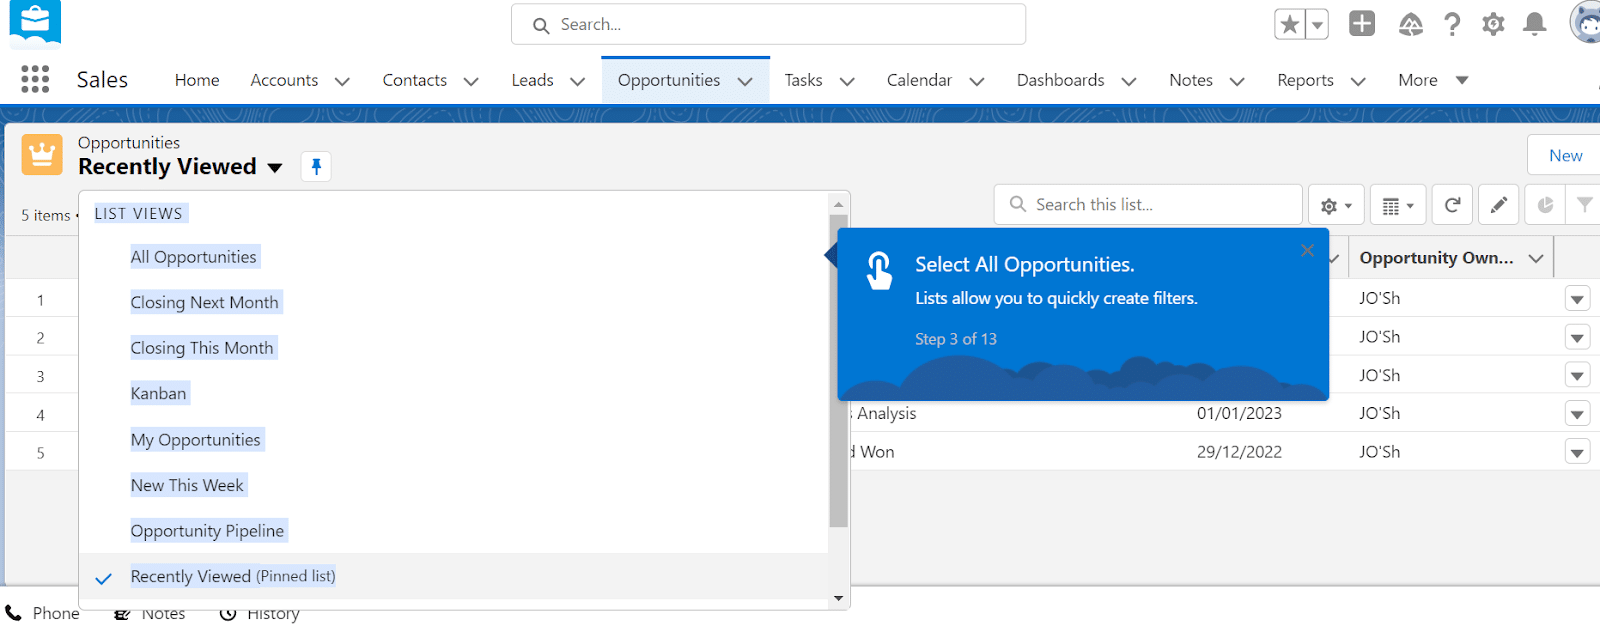Click the 01/01/2023 close date cell
The image size is (1600, 626).
1239,413
